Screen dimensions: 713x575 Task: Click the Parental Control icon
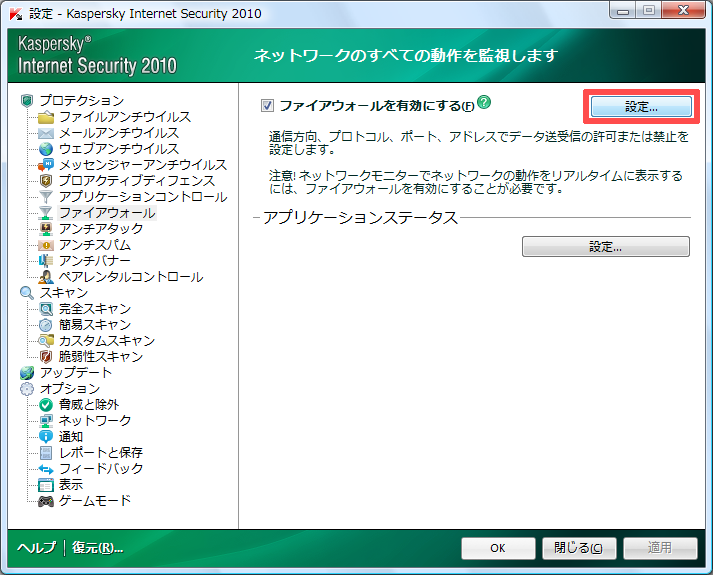pyautogui.click(x=46, y=277)
